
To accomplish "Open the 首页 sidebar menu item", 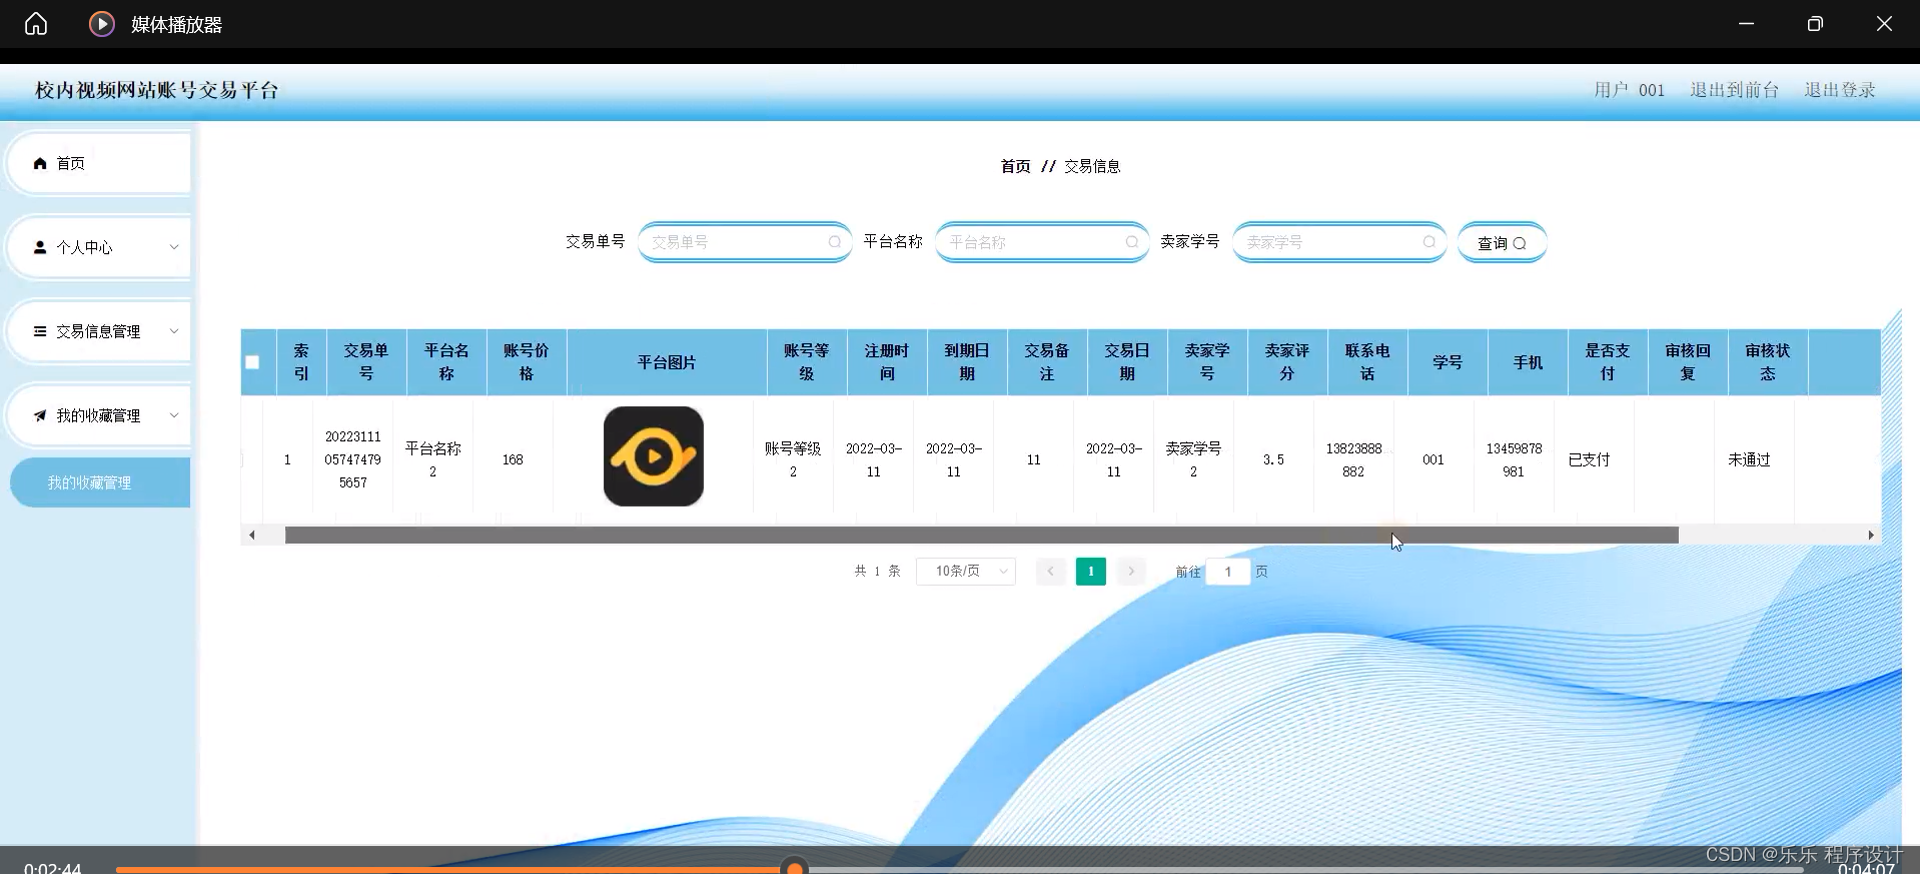I will pos(99,163).
